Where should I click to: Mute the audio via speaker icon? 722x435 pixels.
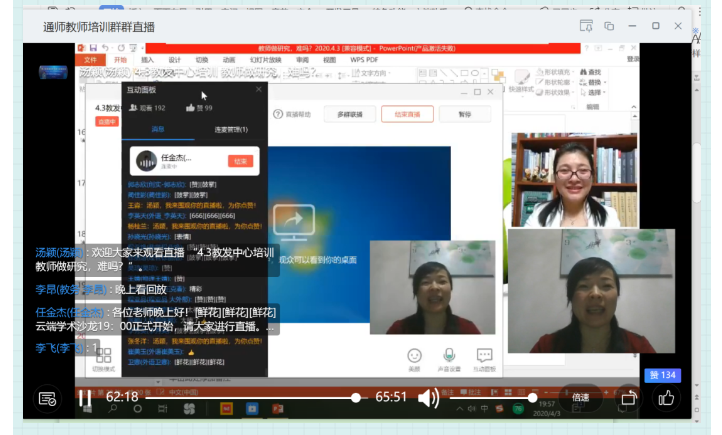(428, 397)
